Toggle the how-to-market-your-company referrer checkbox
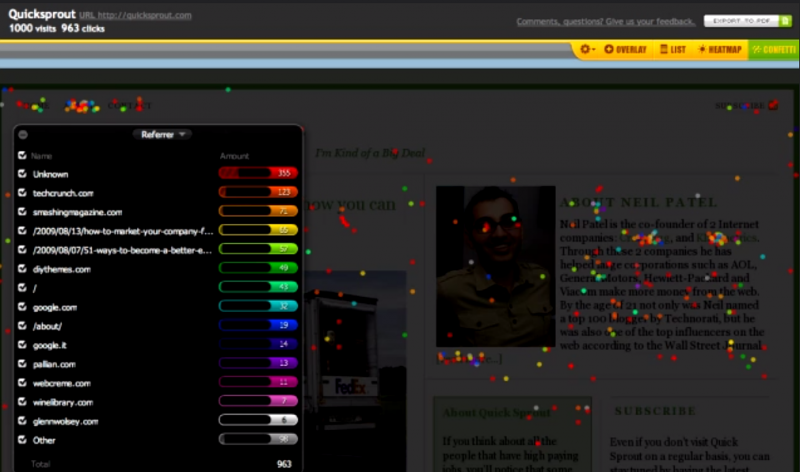 22,231
